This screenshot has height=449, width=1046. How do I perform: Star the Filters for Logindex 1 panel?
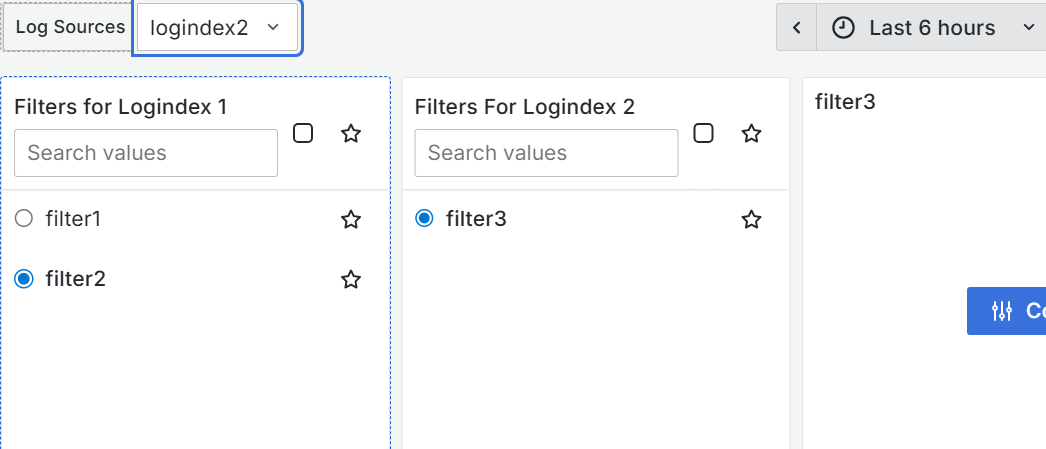tap(351, 134)
